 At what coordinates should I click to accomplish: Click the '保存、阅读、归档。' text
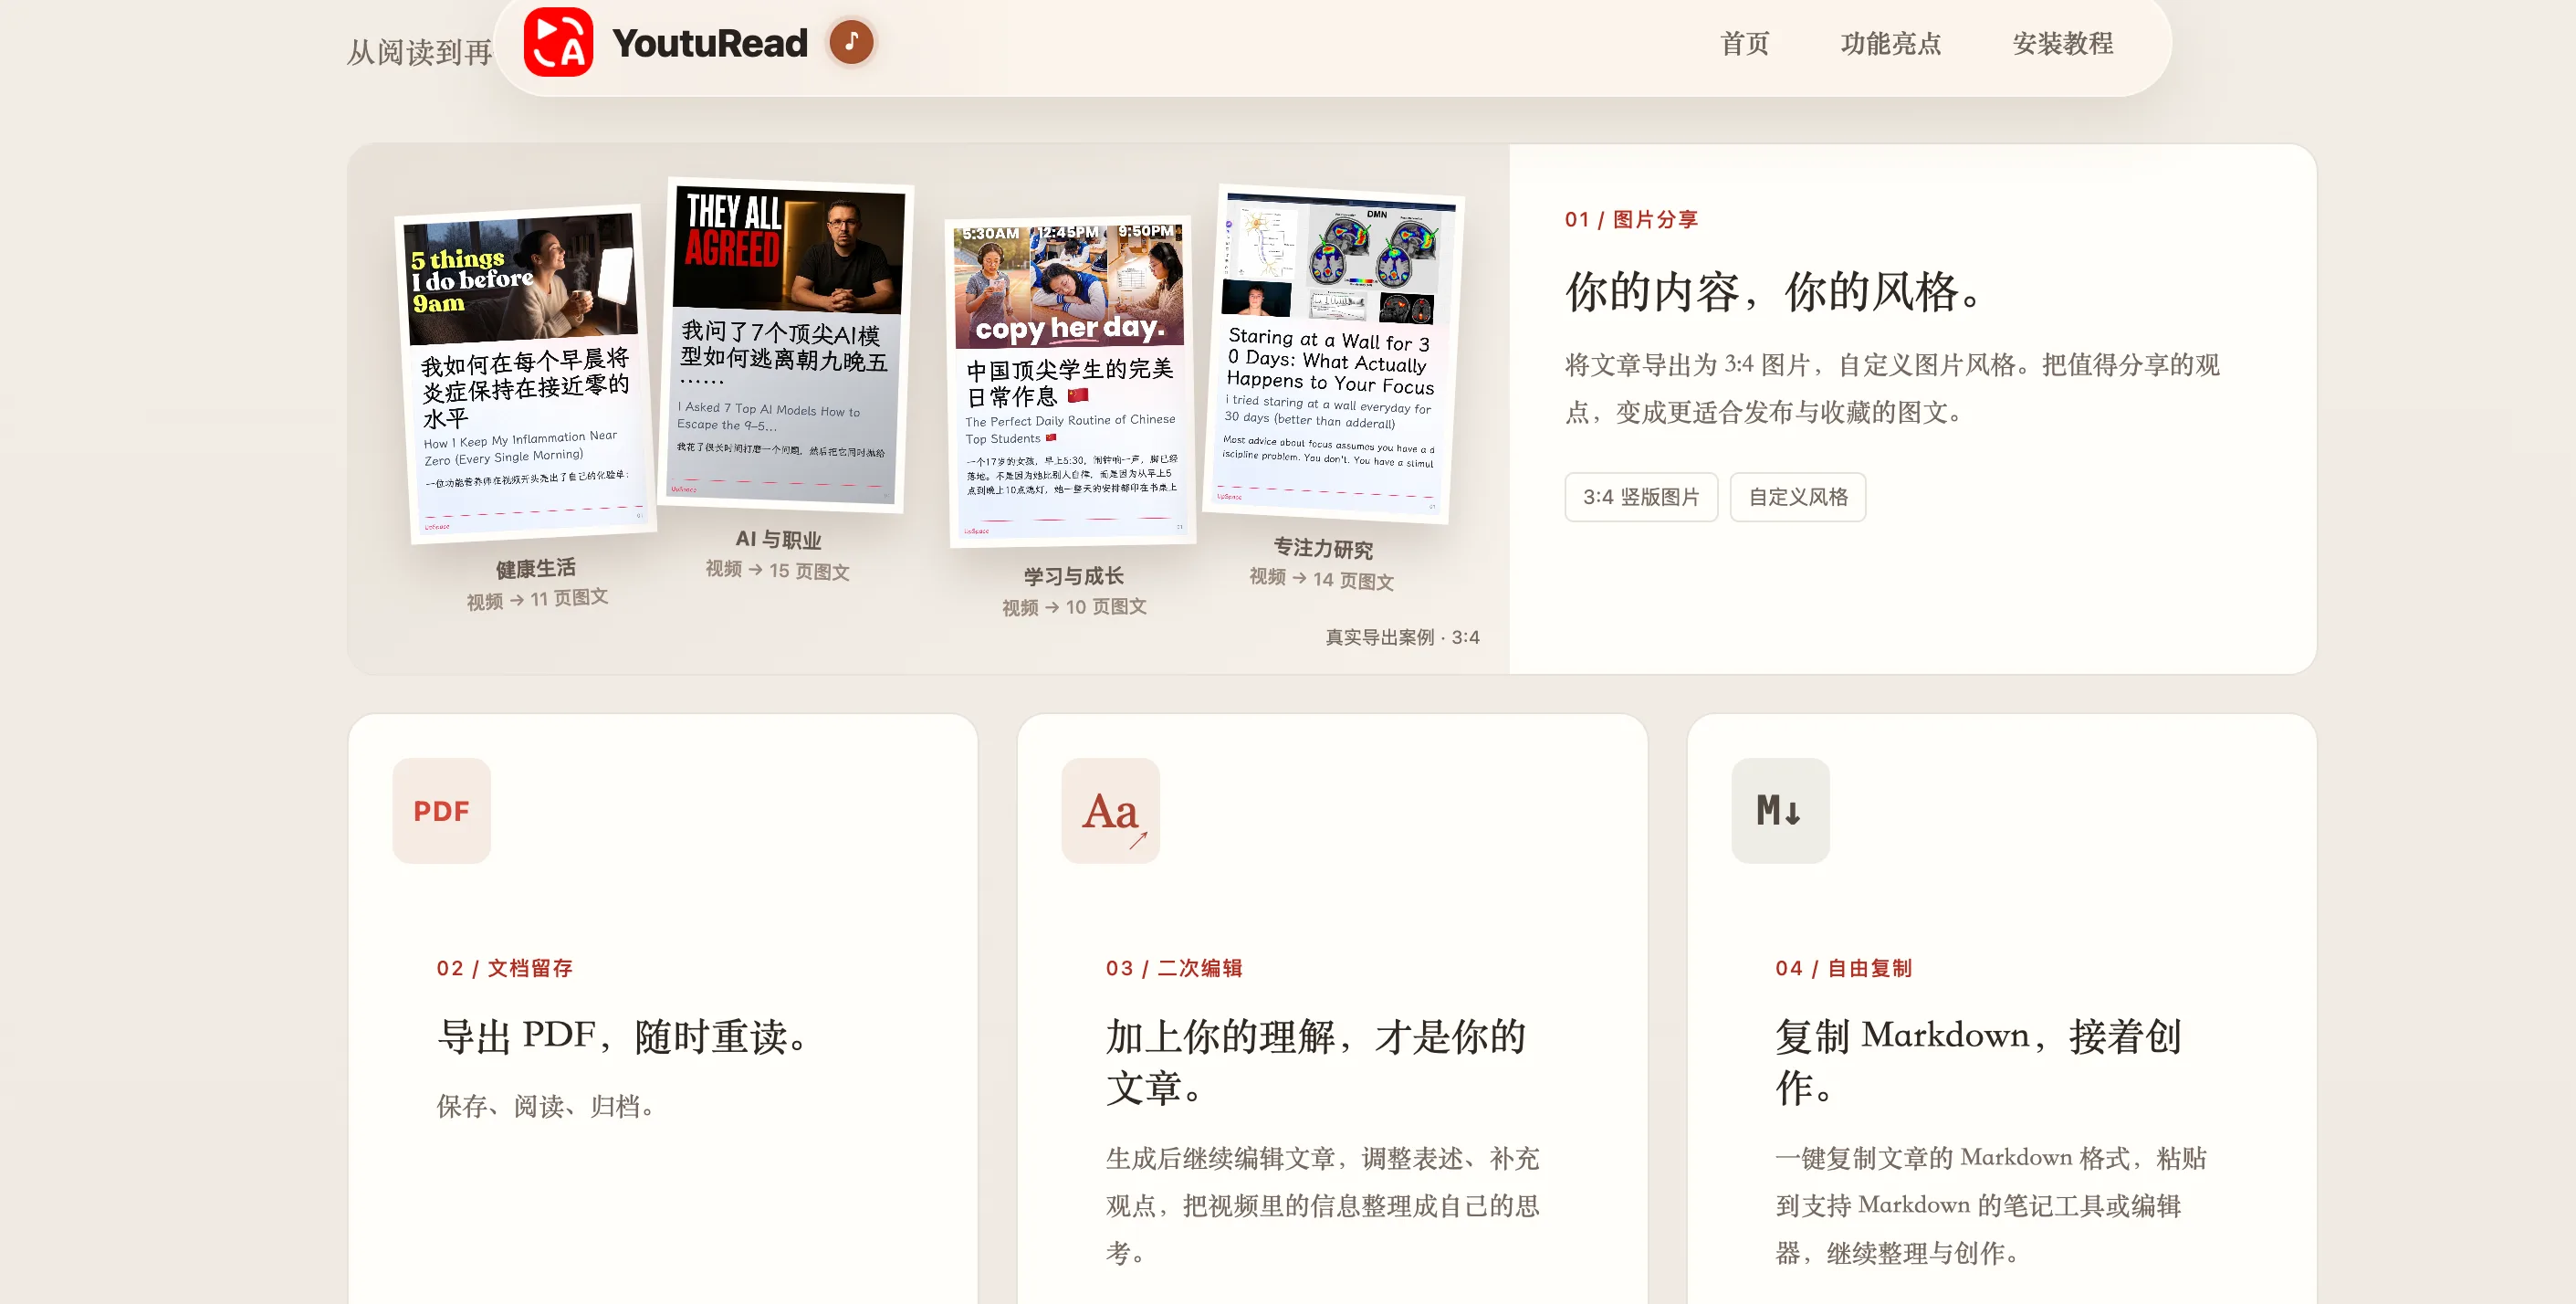coord(545,1106)
